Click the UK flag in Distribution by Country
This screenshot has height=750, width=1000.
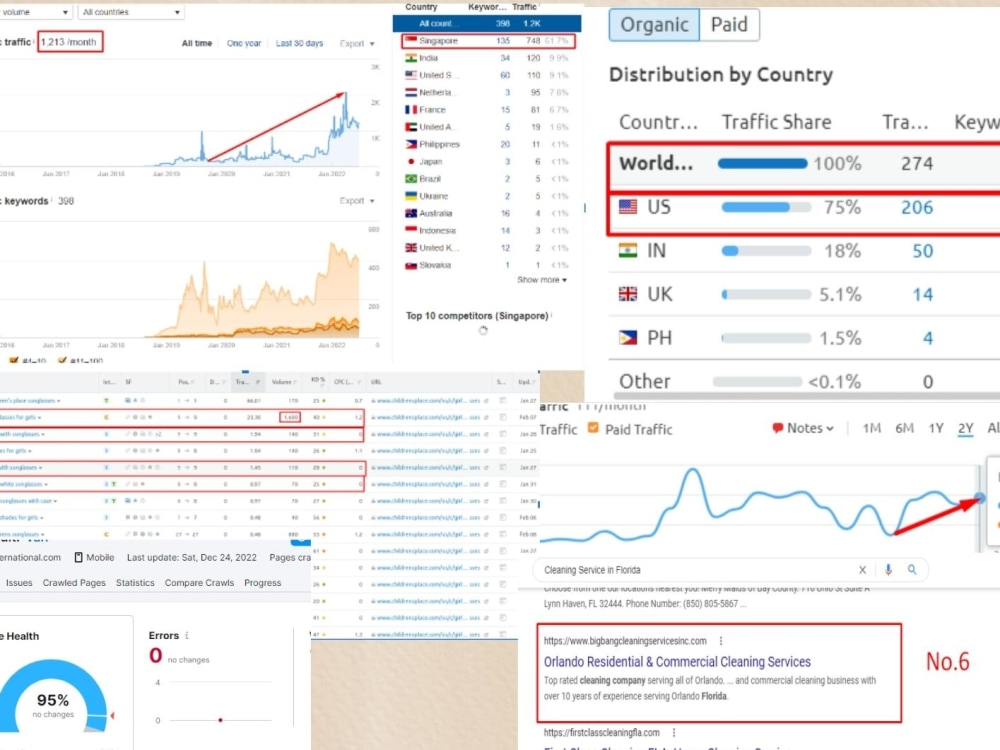pyautogui.click(x=628, y=293)
